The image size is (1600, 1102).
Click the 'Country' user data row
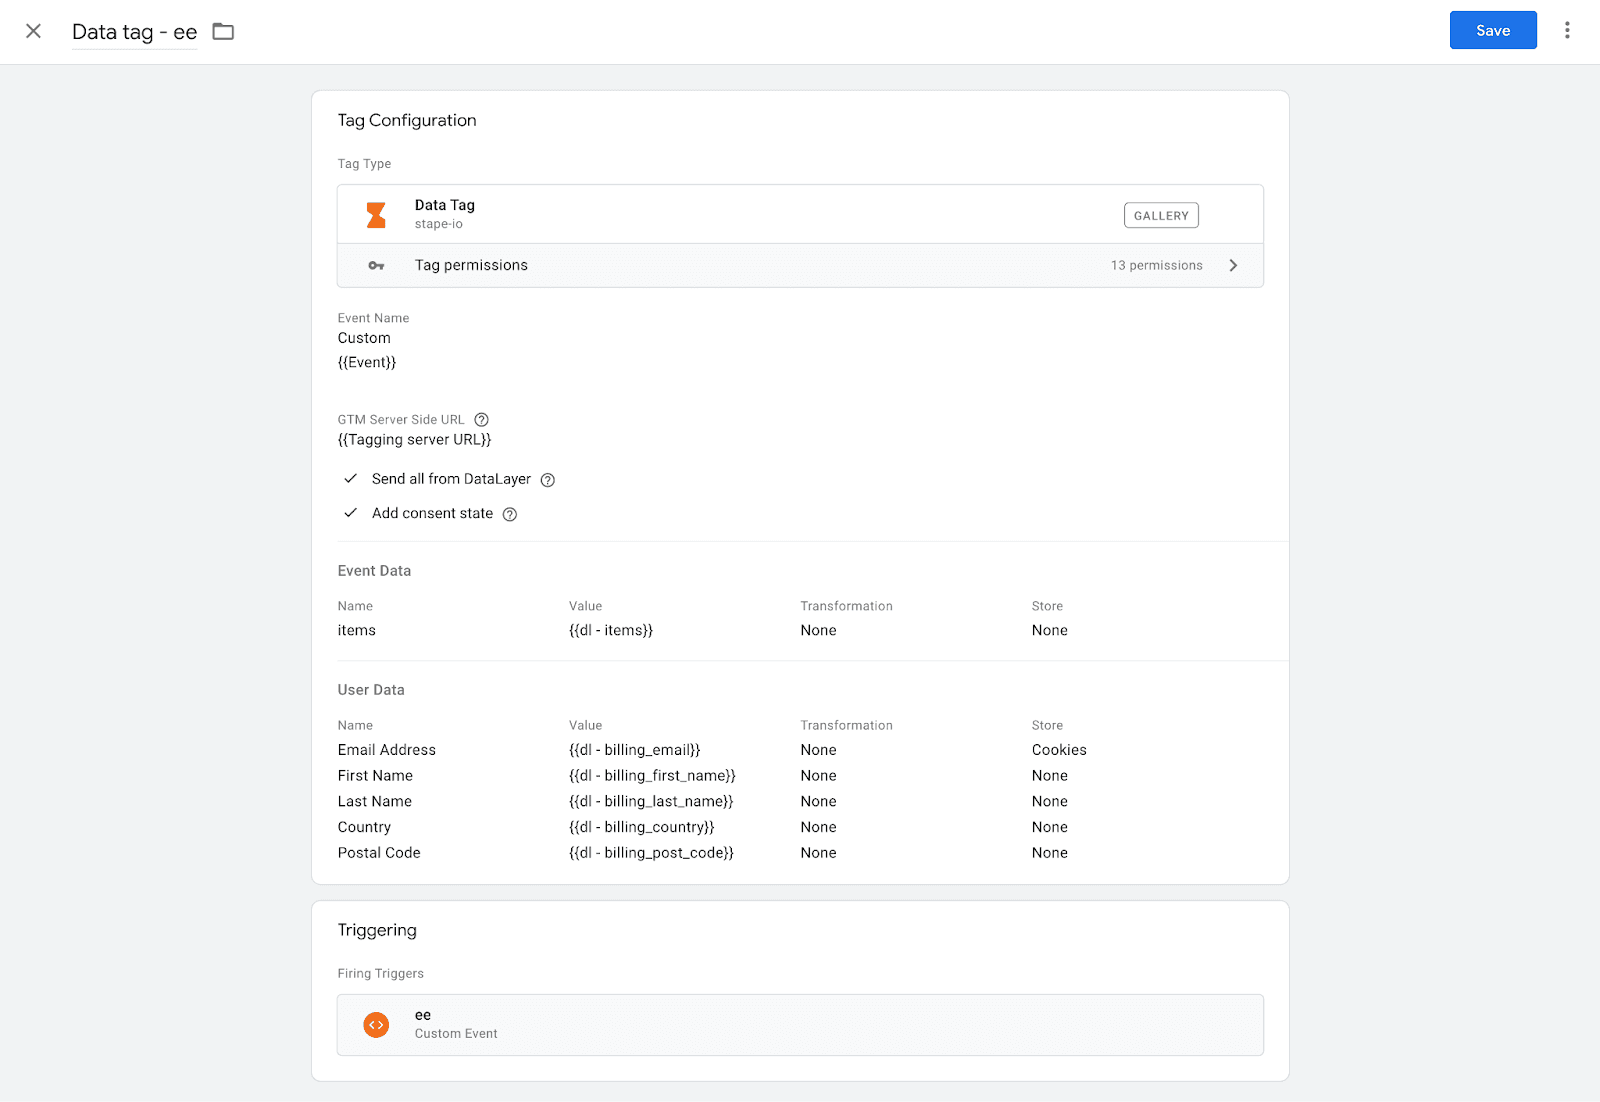pyautogui.click(x=364, y=827)
